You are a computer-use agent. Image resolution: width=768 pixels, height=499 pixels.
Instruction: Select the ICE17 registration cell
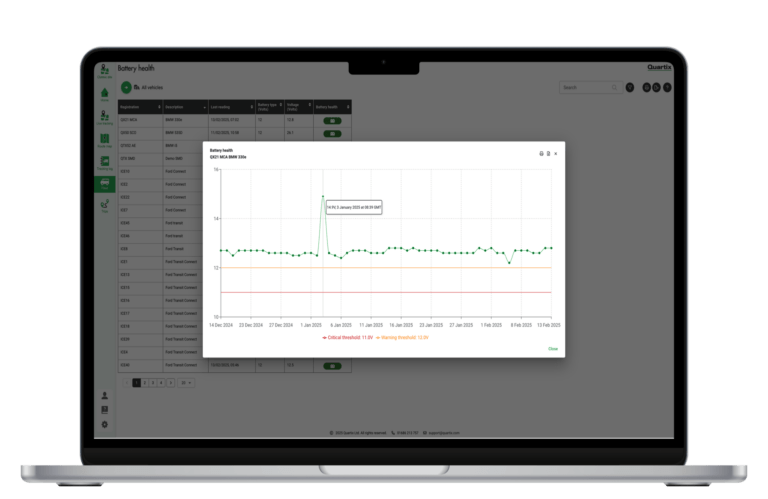click(x=140, y=313)
